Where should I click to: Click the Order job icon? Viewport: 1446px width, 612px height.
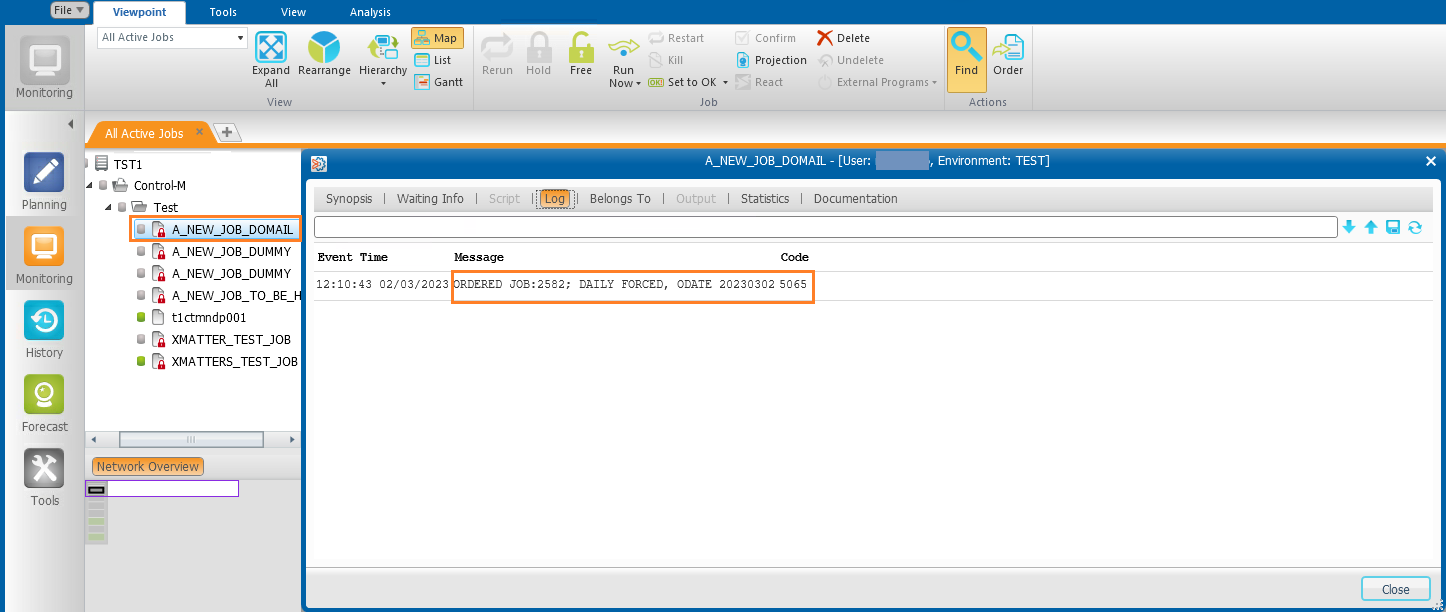[x=1008, y=47]
